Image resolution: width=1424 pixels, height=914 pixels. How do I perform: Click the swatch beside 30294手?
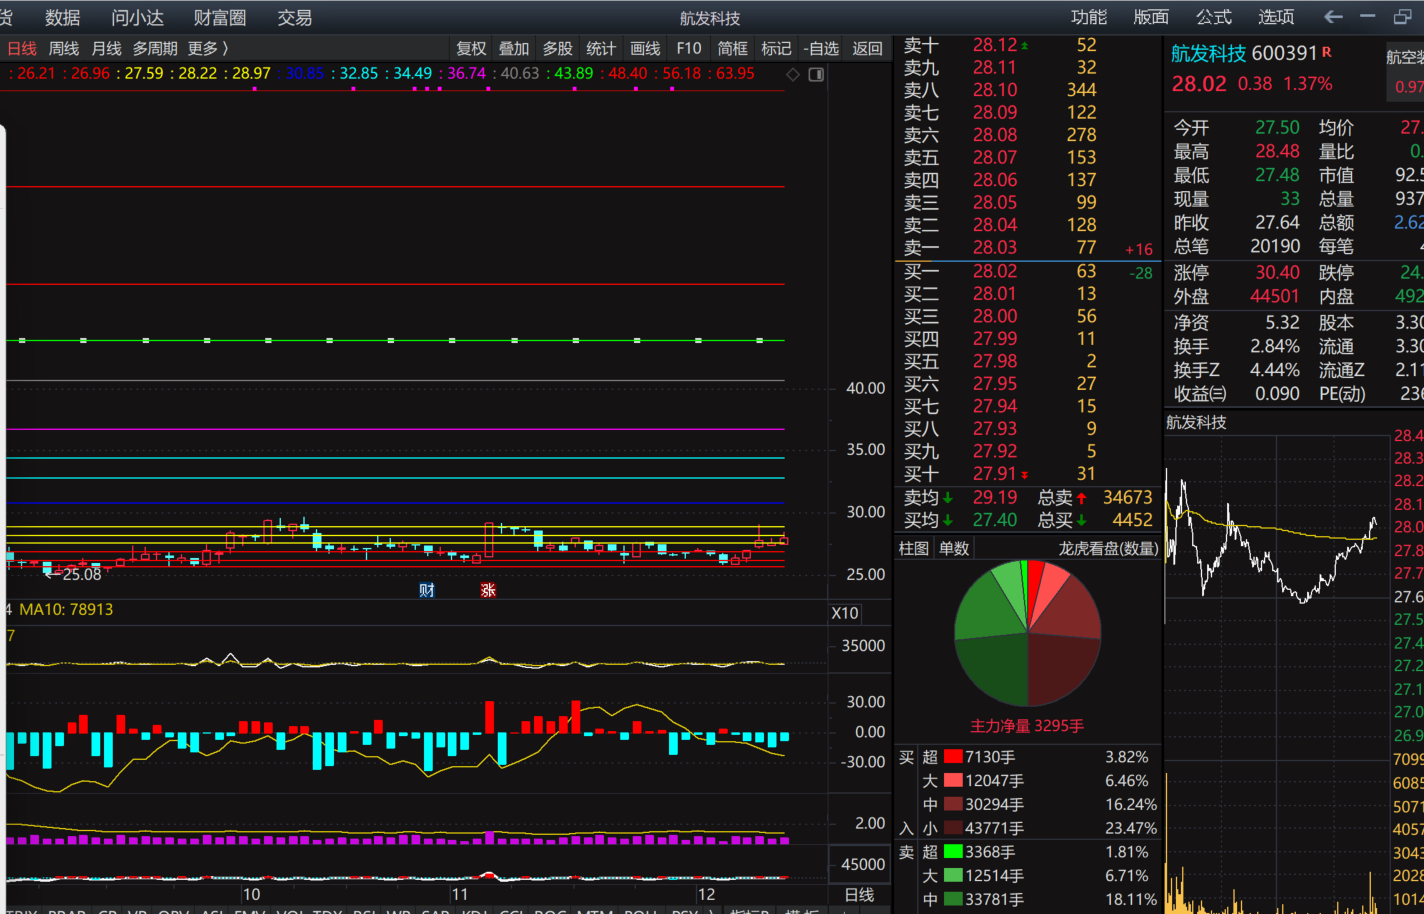click(953, 805)
